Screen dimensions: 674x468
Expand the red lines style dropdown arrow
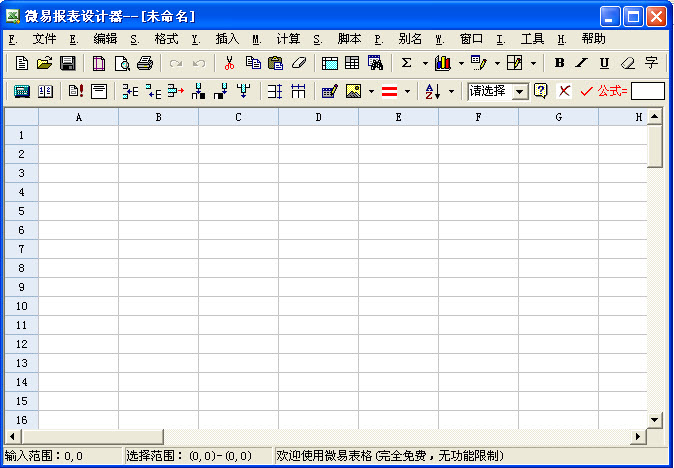(407, 91)
